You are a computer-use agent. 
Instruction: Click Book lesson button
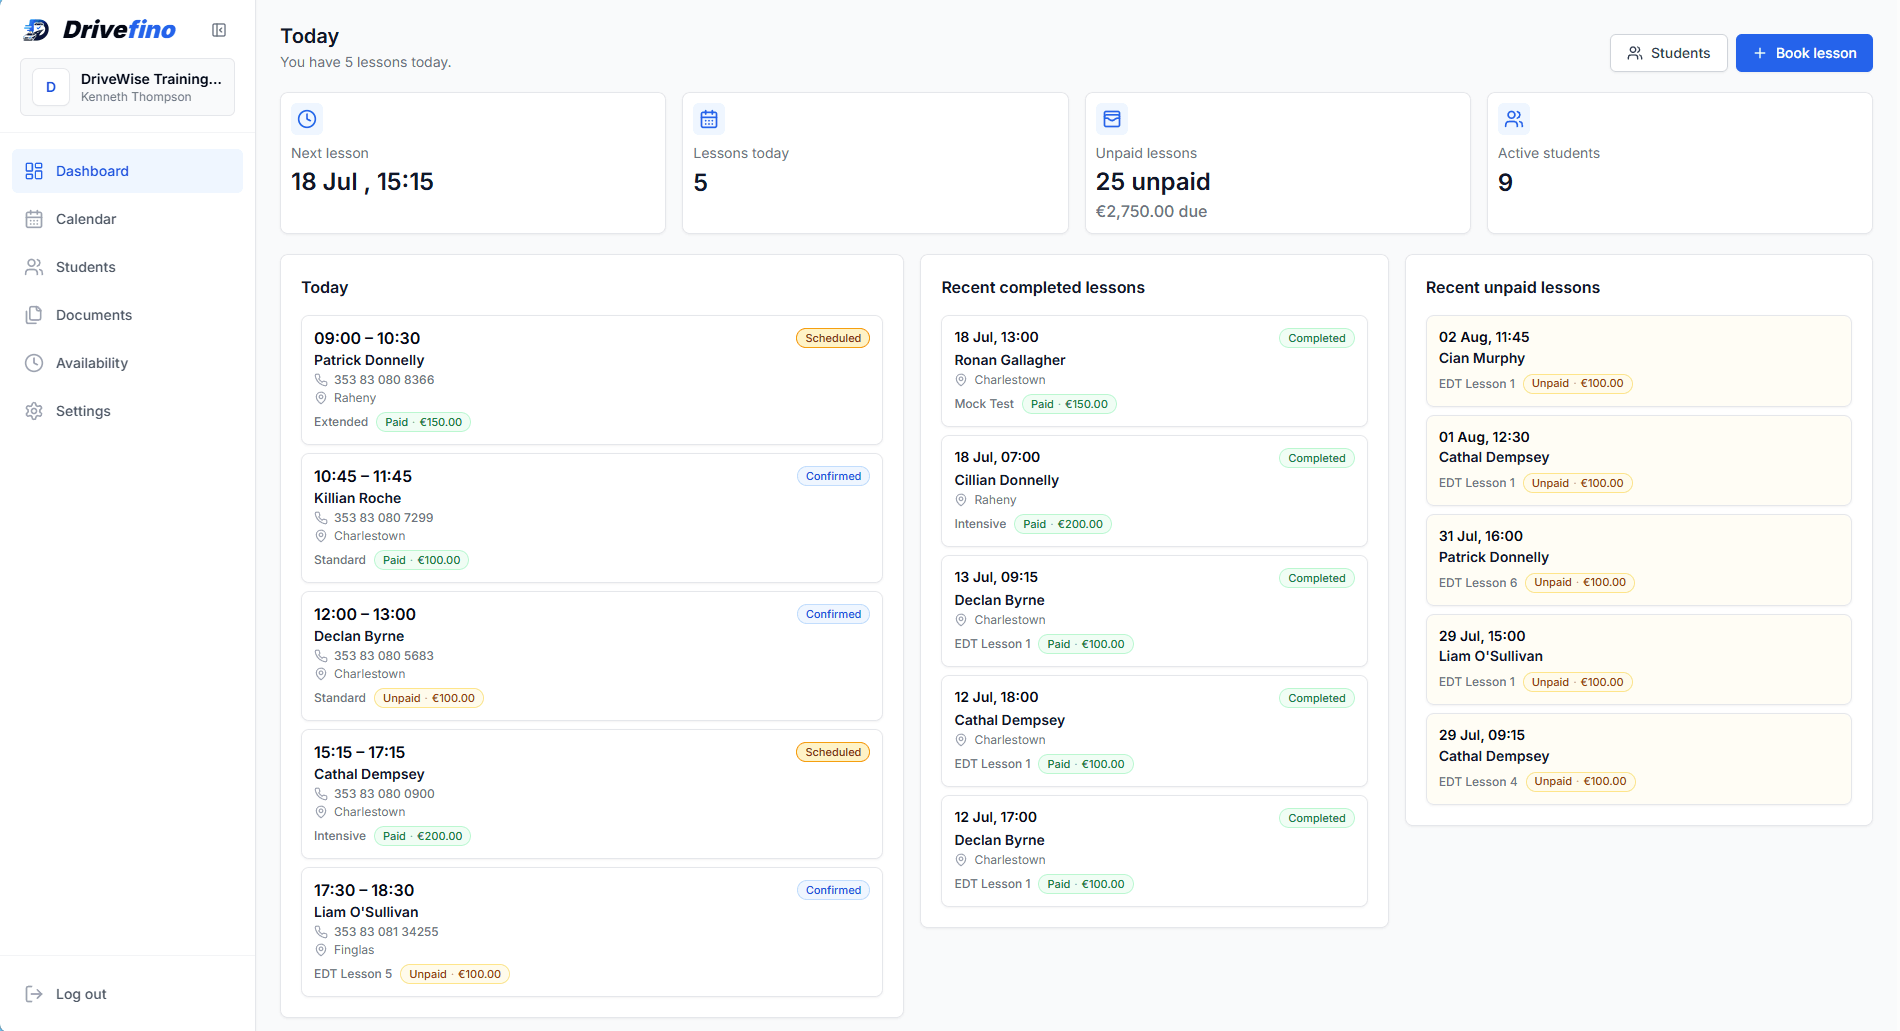coord(1804,53)
